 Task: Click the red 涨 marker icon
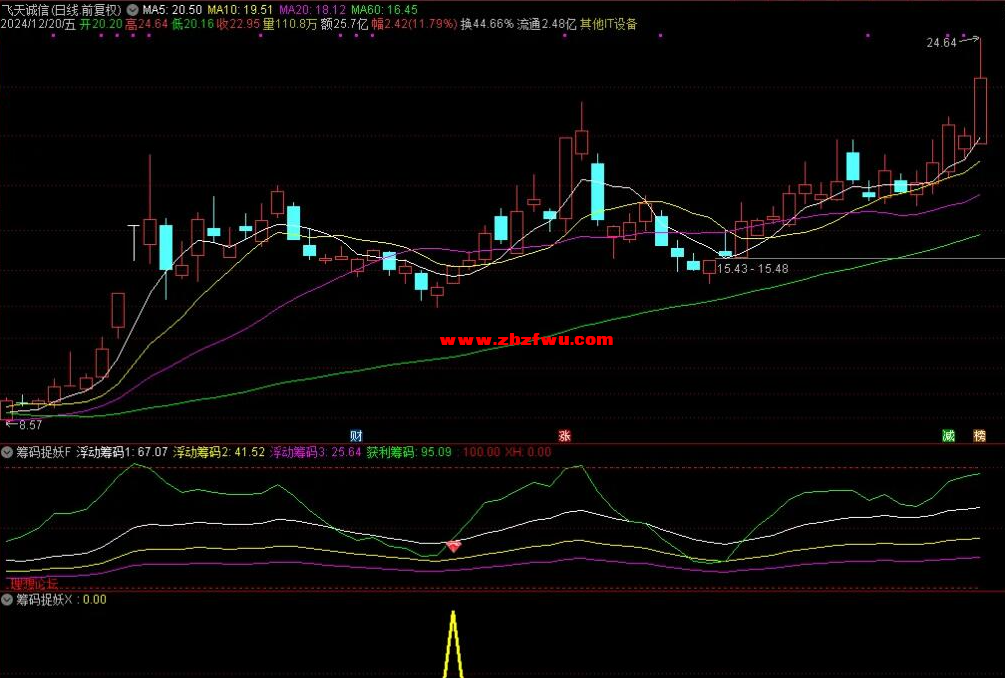click(x=564, y=436)
